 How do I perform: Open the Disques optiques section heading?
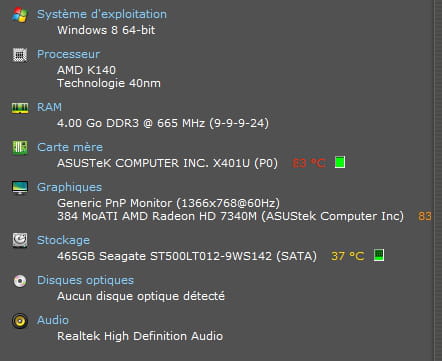[85, 280]
